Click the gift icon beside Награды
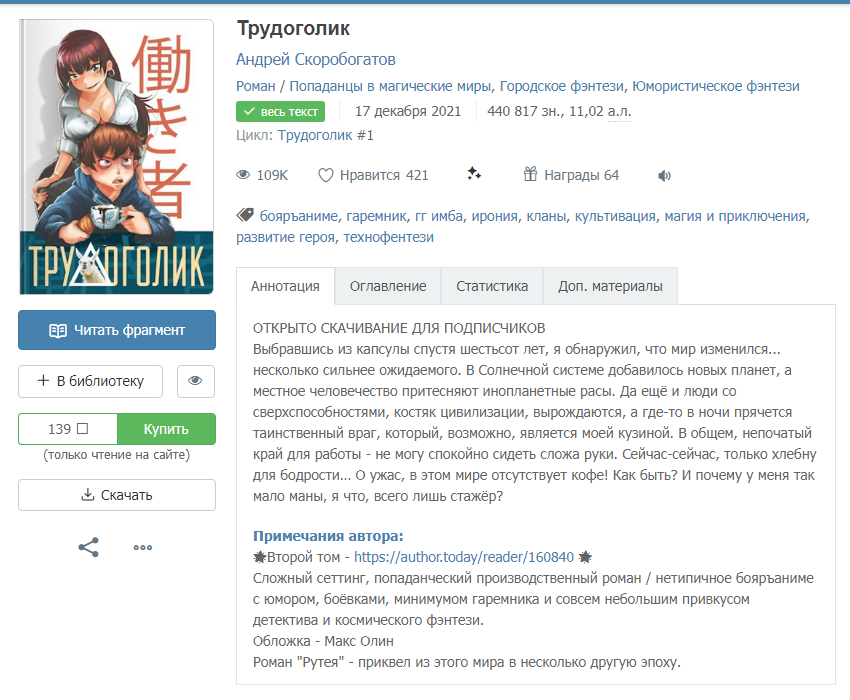Viewport: 850px width, 700px height. click(530, 175)
